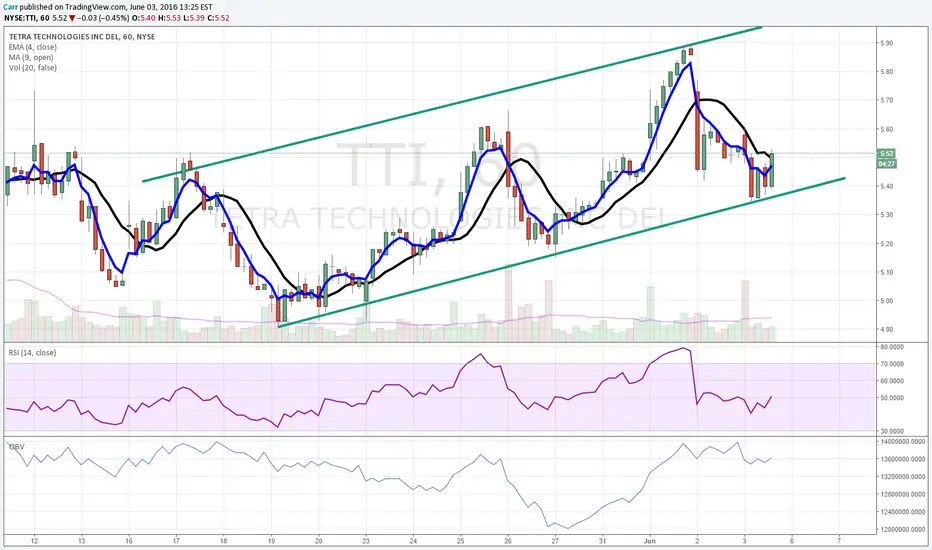This screenshot has height=550, width=932.
Task: Click the 23 date on the time axis
Action: click(x=366, y=540)
